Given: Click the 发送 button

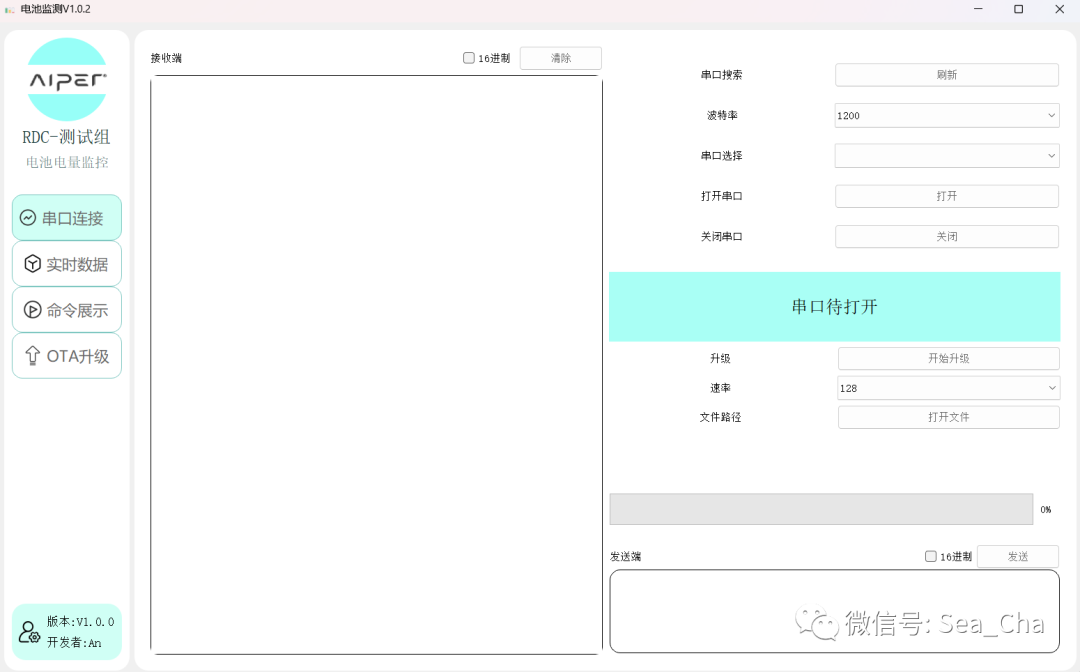Looking at the screenshot, I should [1018, 556].
